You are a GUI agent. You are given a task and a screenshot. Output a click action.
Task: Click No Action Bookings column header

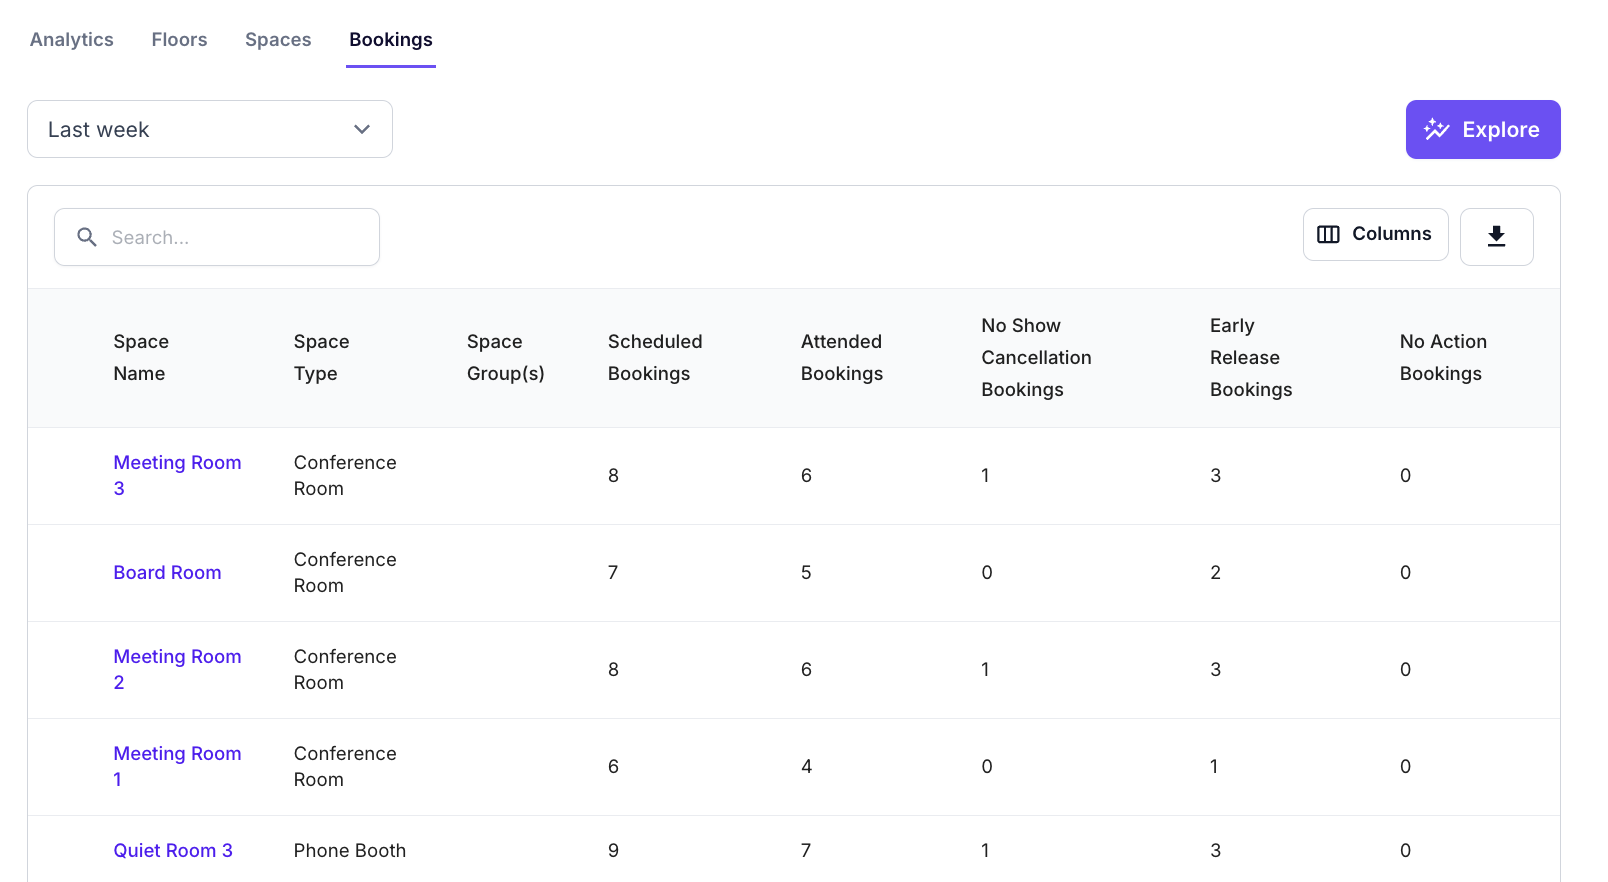(1443, 357)
